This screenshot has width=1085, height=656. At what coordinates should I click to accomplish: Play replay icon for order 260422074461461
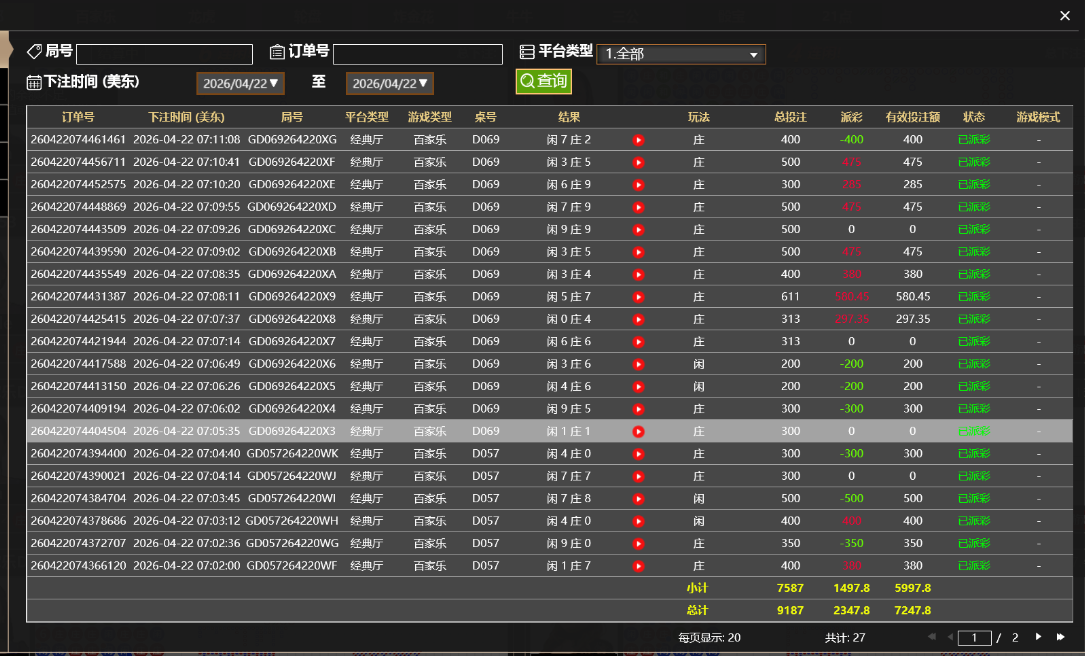click(x=638, y=140)
